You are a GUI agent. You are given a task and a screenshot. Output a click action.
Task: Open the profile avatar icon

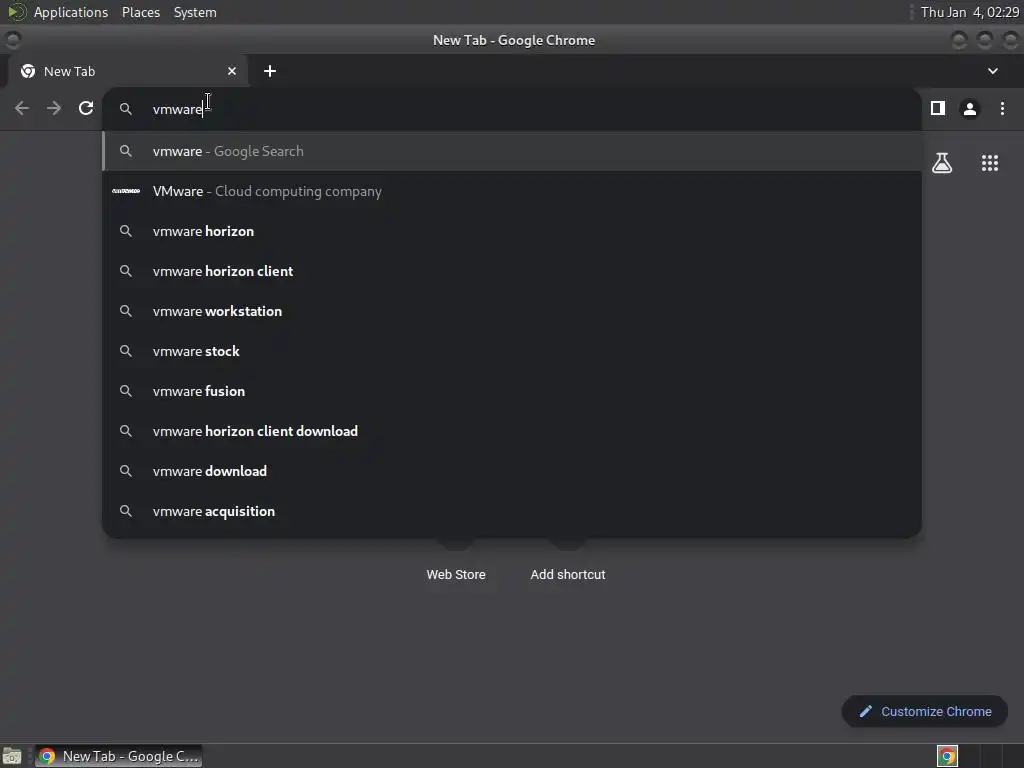point(970,108)
